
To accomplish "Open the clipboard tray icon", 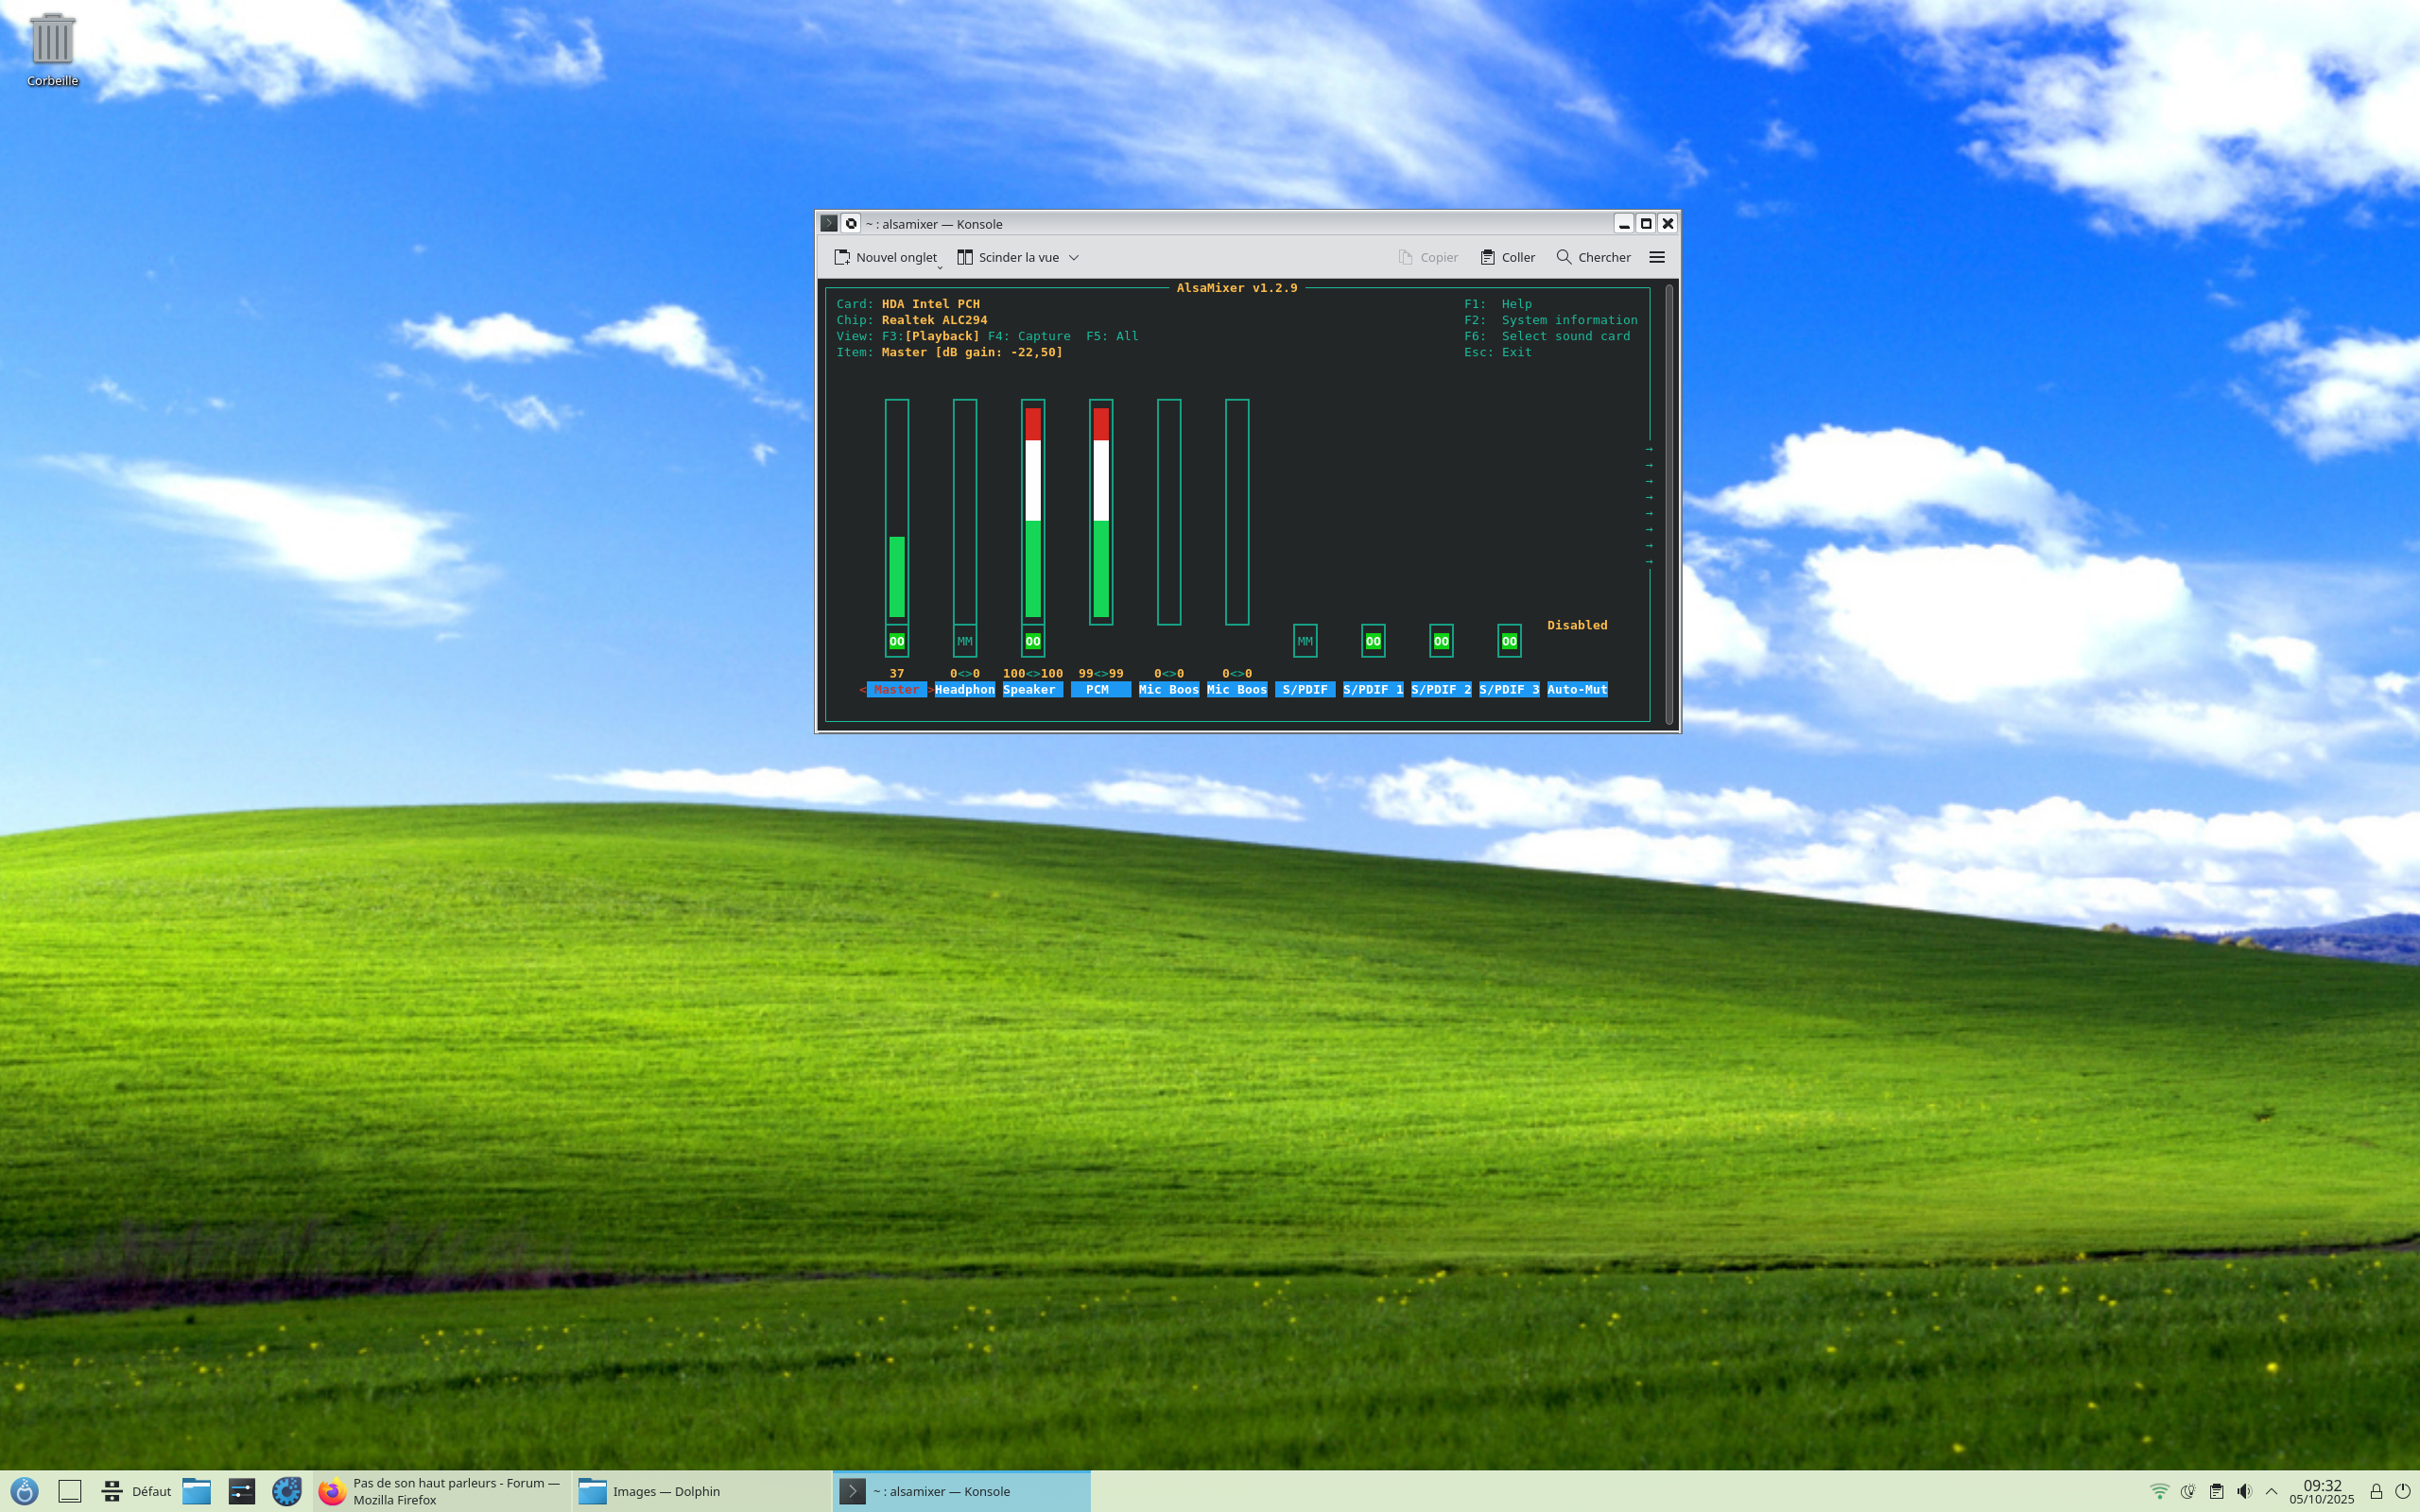I will [2216, 1491].
